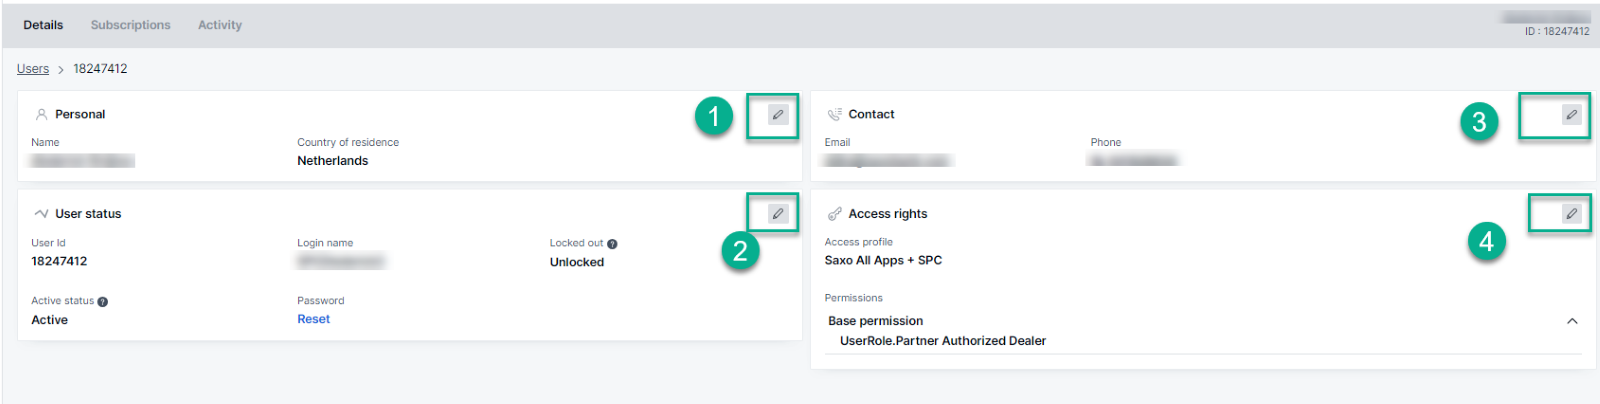Click the Netherlands country of residence value
The width and height of the screenshot is (1600, 404).
pos(332,161)
